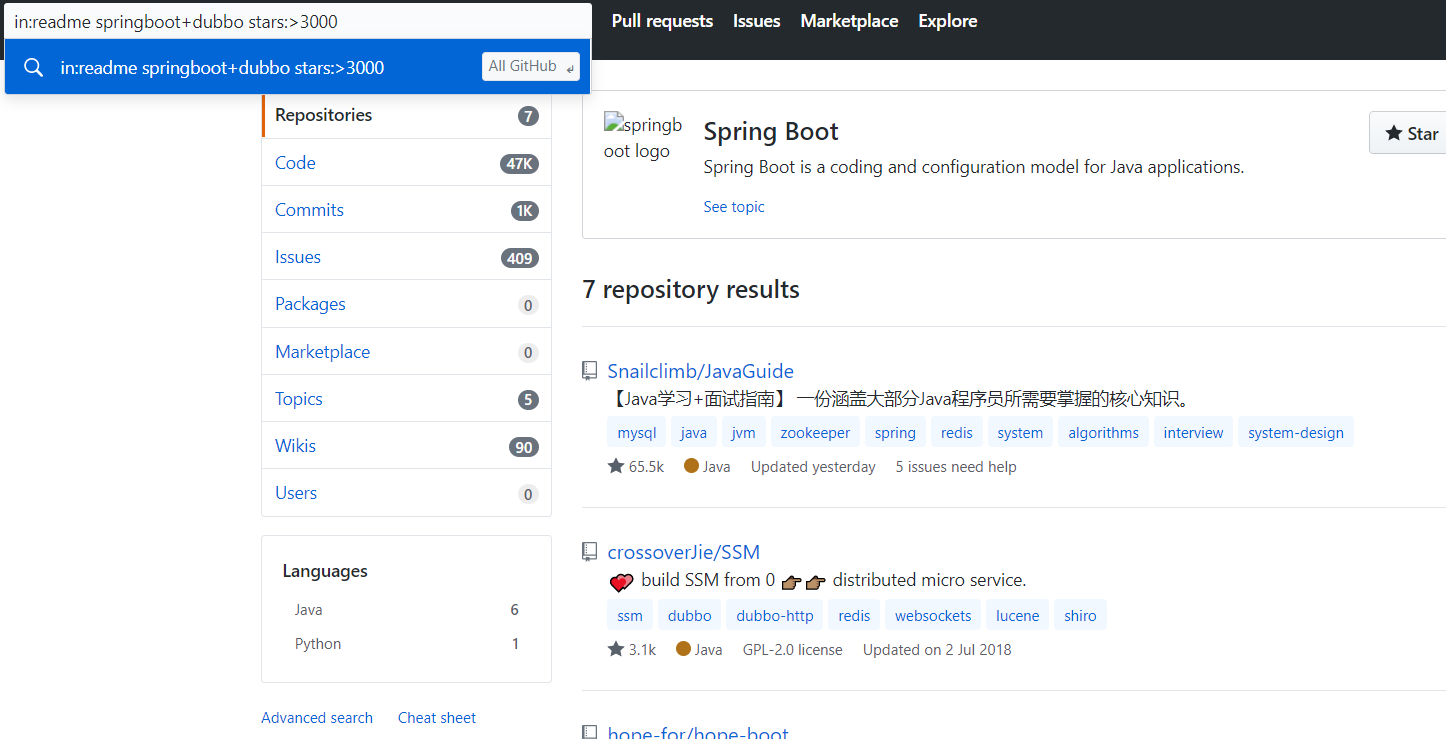The image size is (1446, 739).
Task: Filter results by Java language
Action: 406,610
